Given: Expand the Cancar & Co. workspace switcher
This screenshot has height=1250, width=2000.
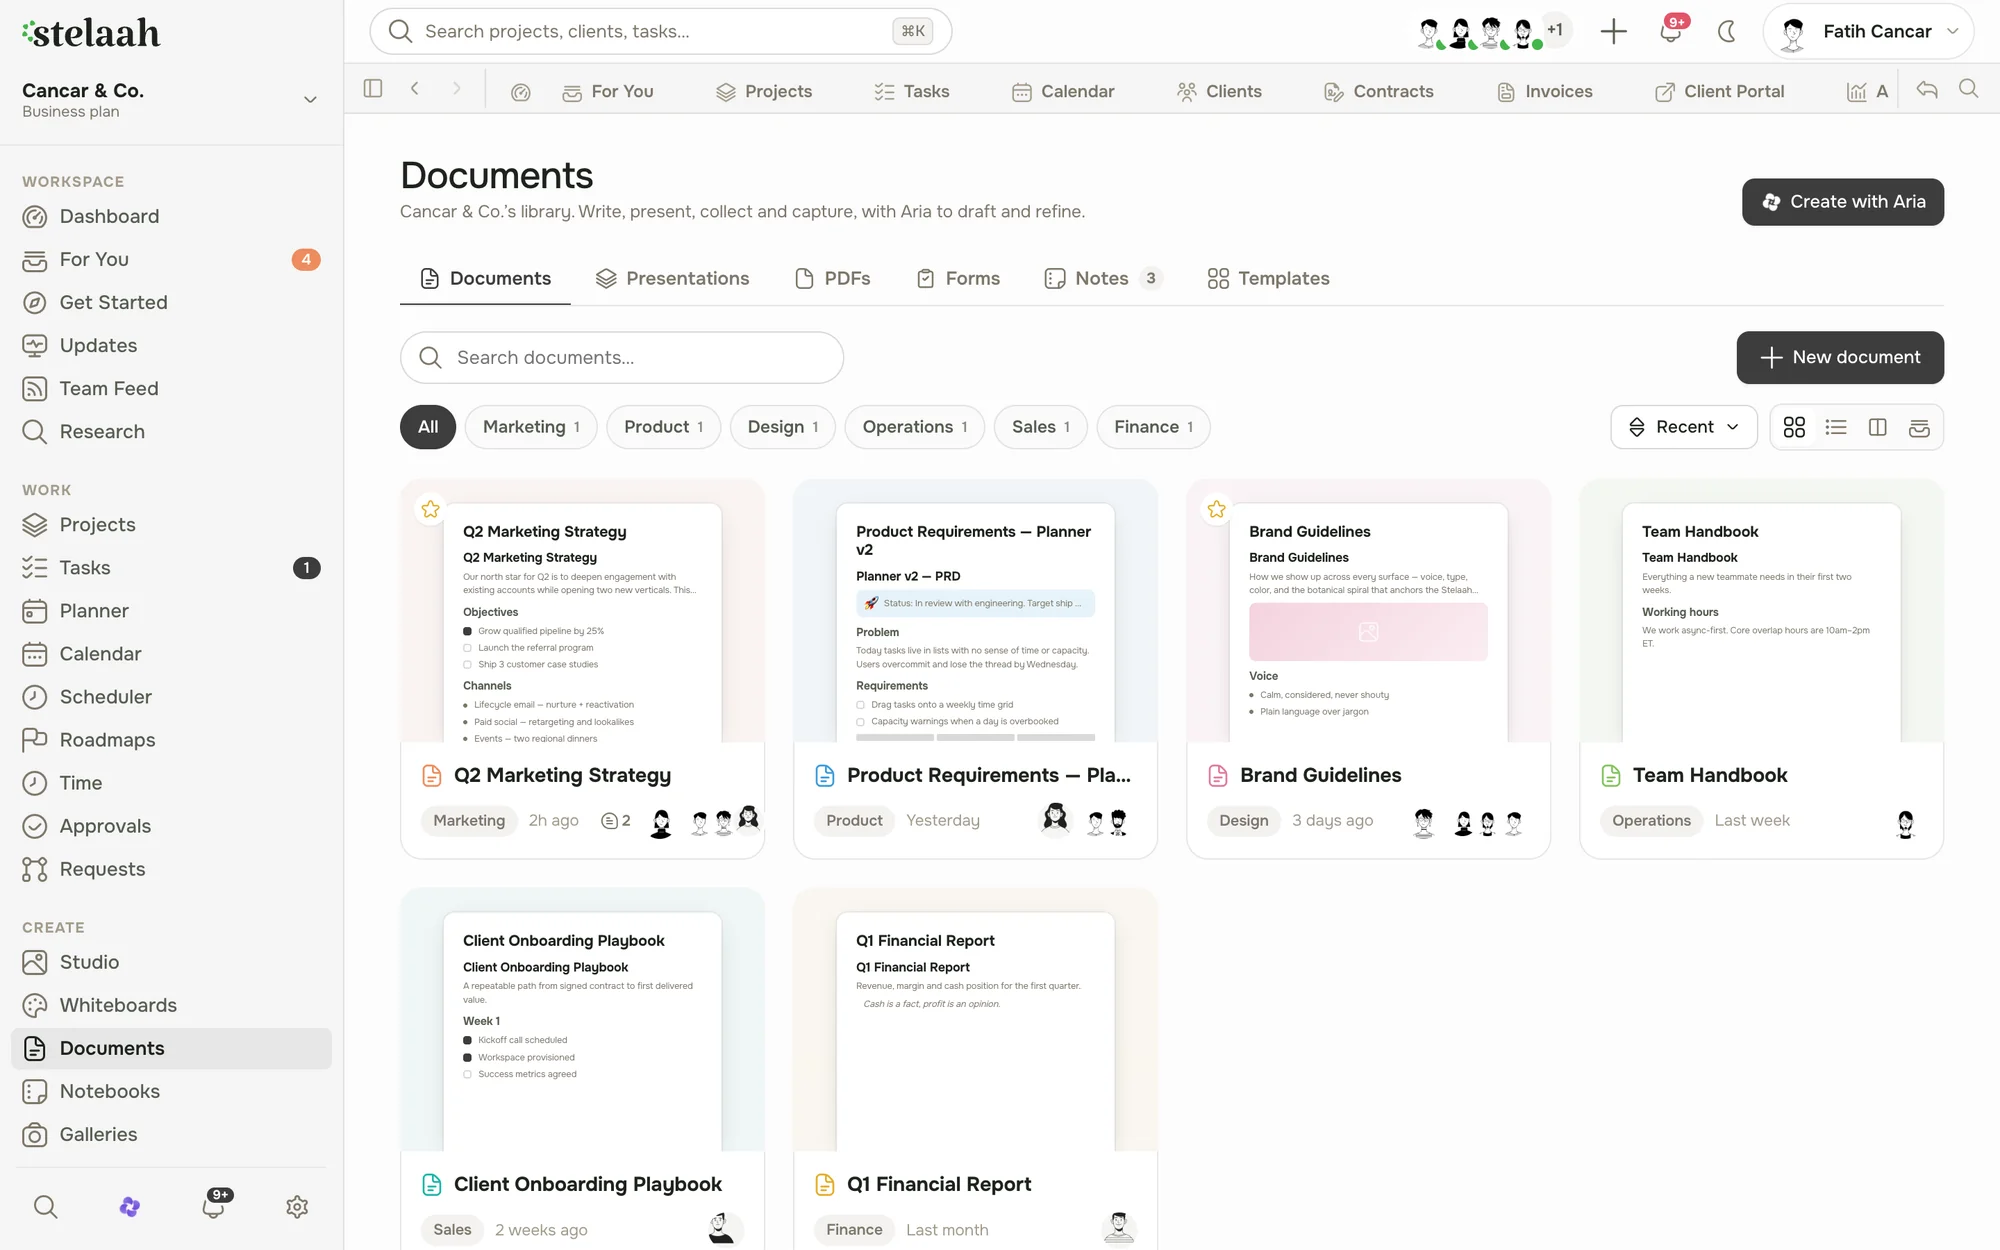Looking at the screenshot, I should pyautogui.click(x=170, y=99).
